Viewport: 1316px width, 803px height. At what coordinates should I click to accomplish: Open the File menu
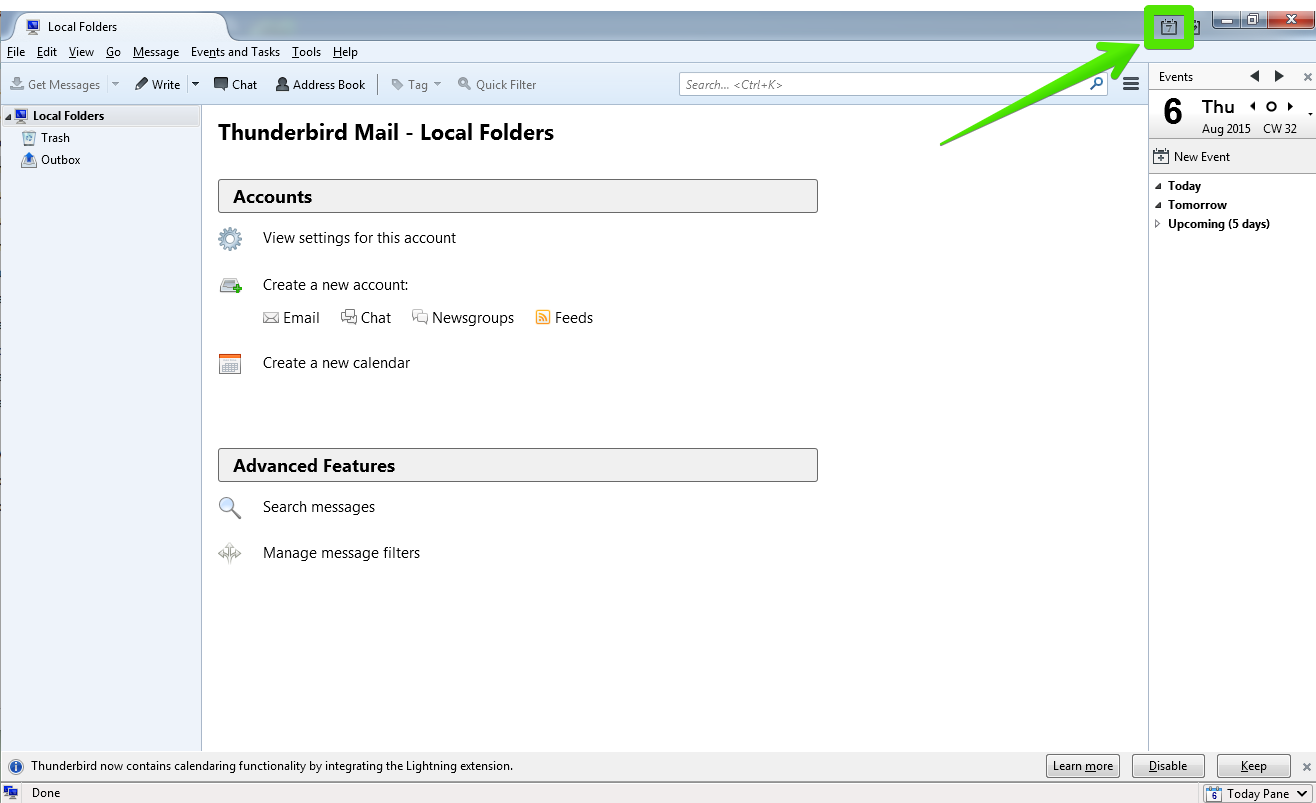point(16,52)
